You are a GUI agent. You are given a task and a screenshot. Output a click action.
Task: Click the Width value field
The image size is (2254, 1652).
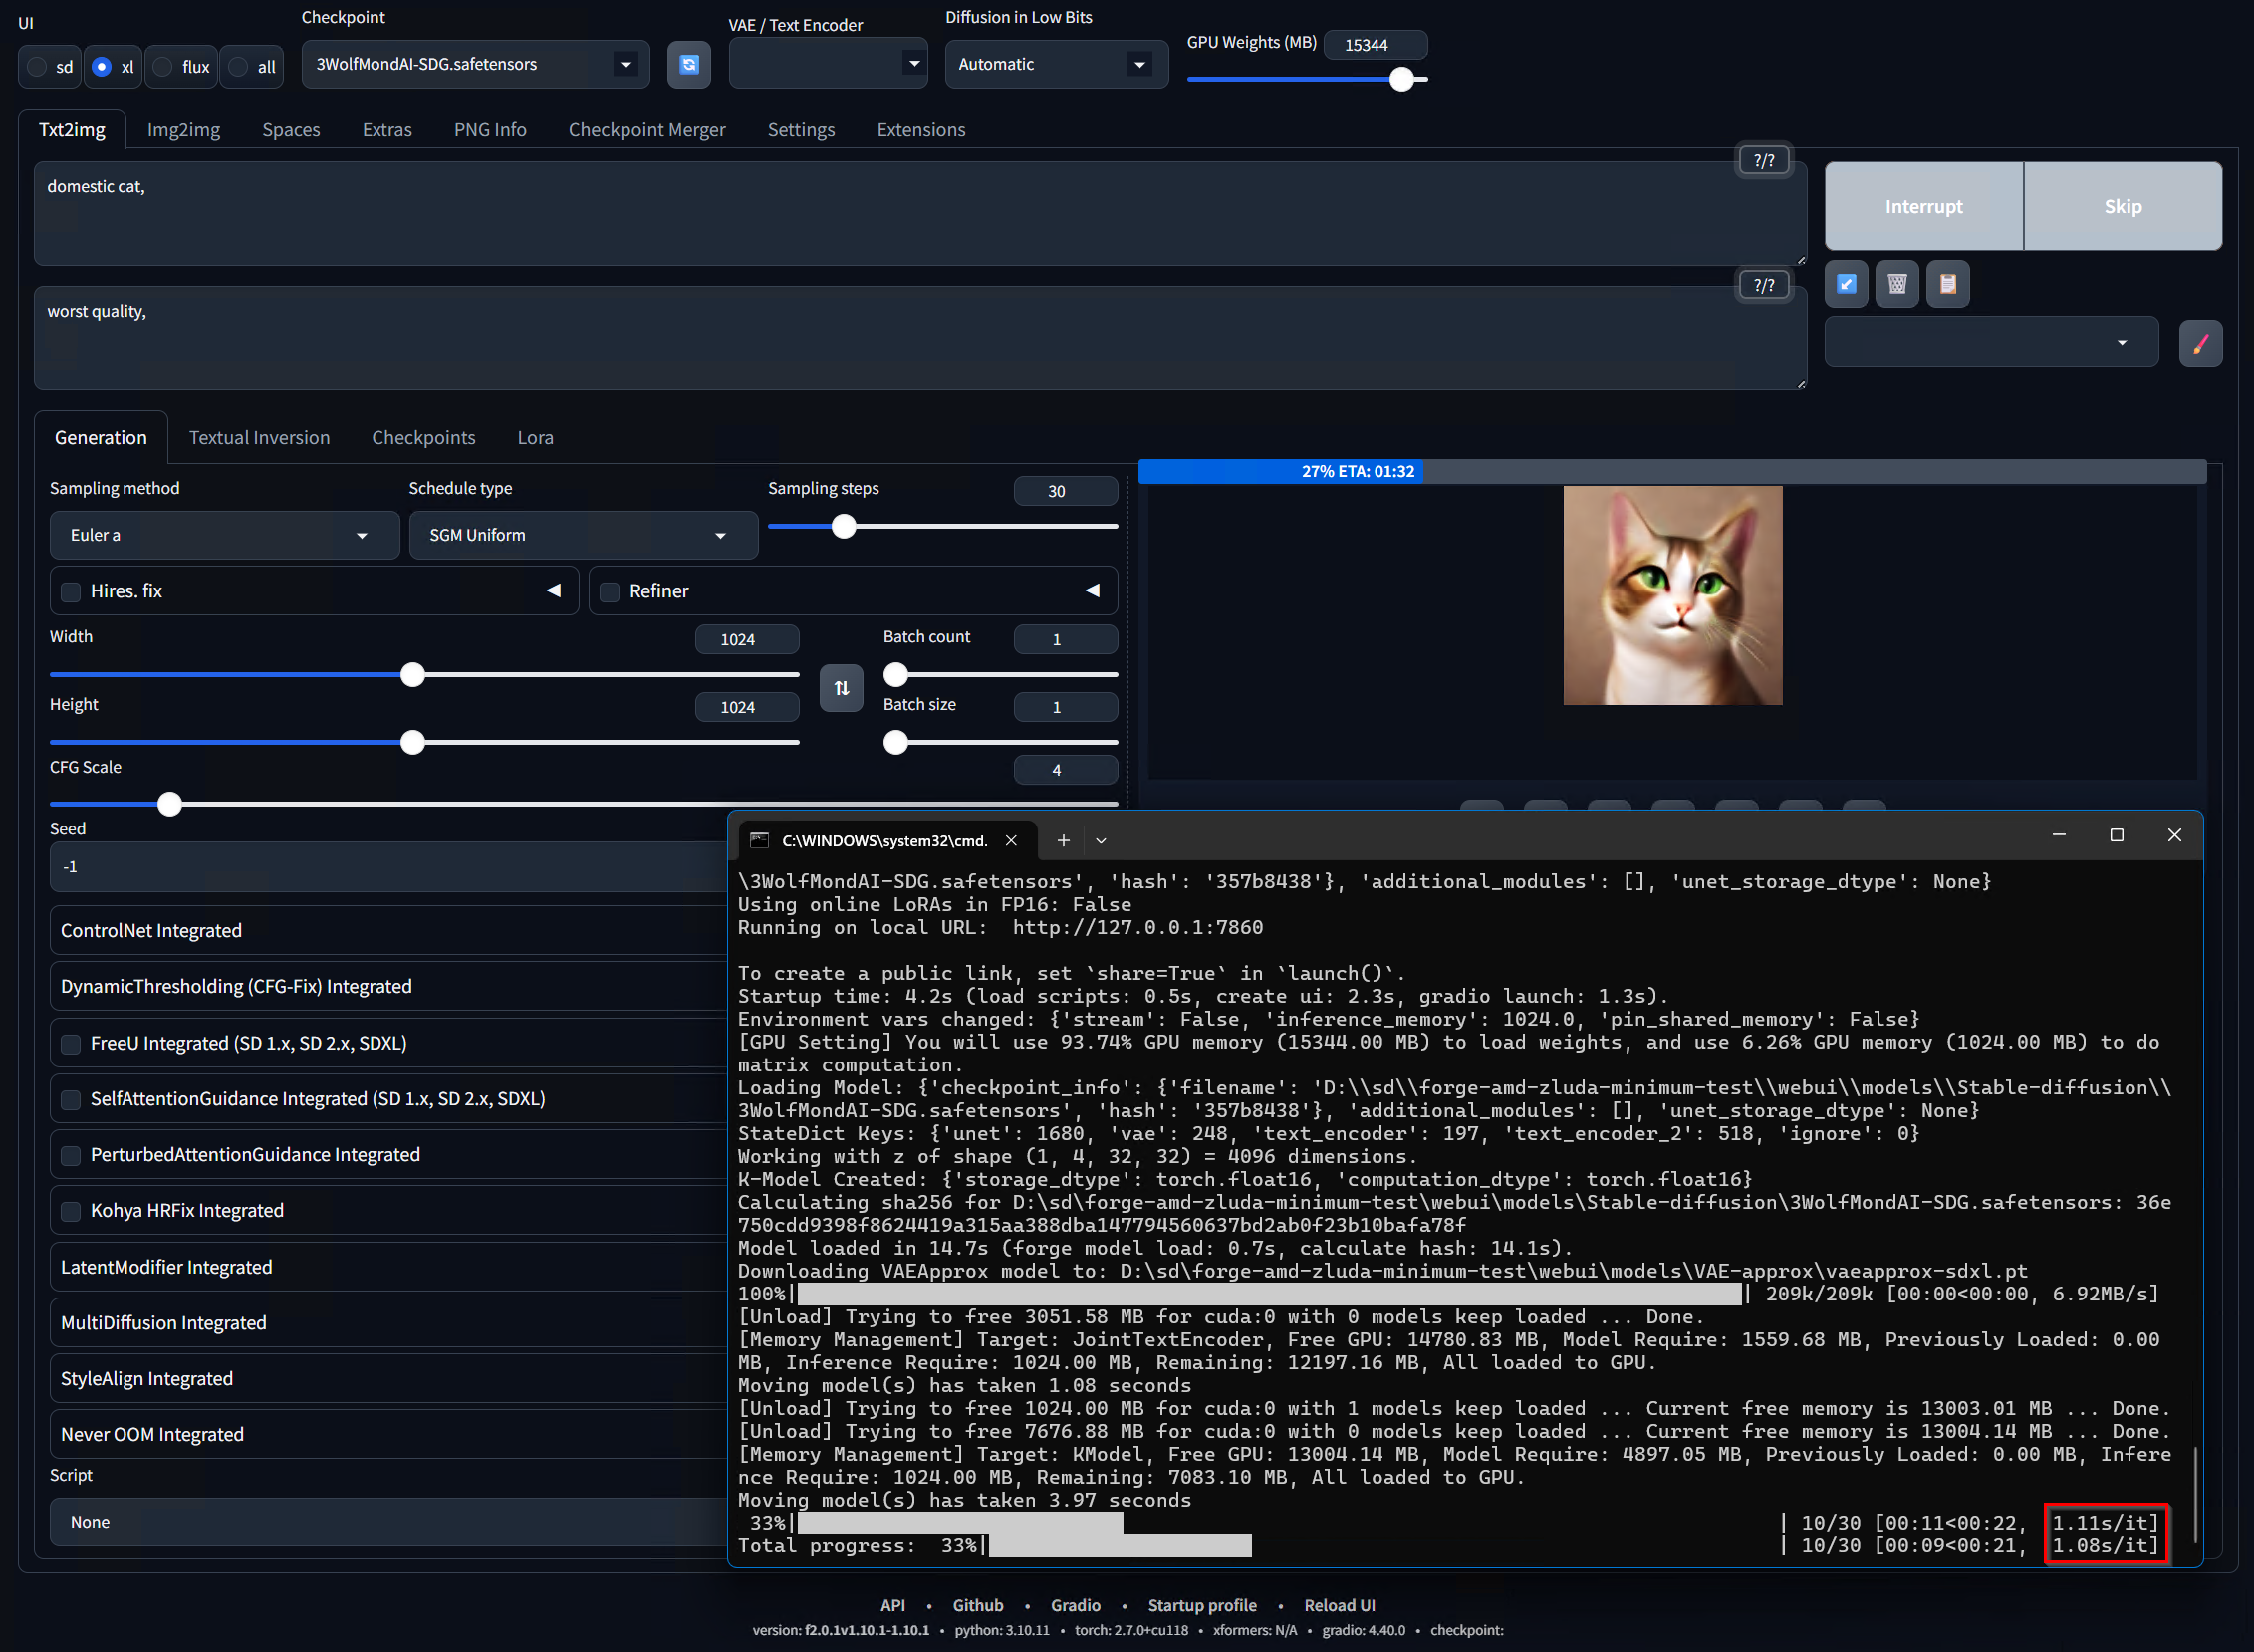coord(746,640)
